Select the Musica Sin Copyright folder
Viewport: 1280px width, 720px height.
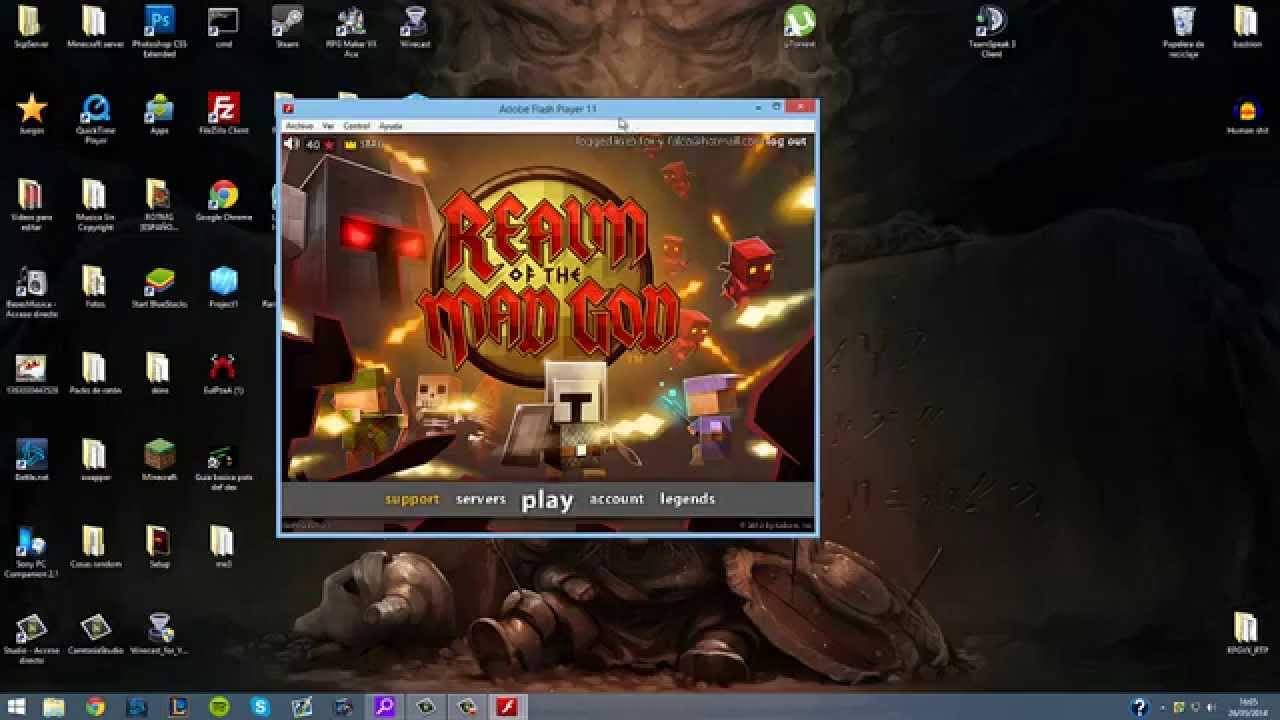95,205
